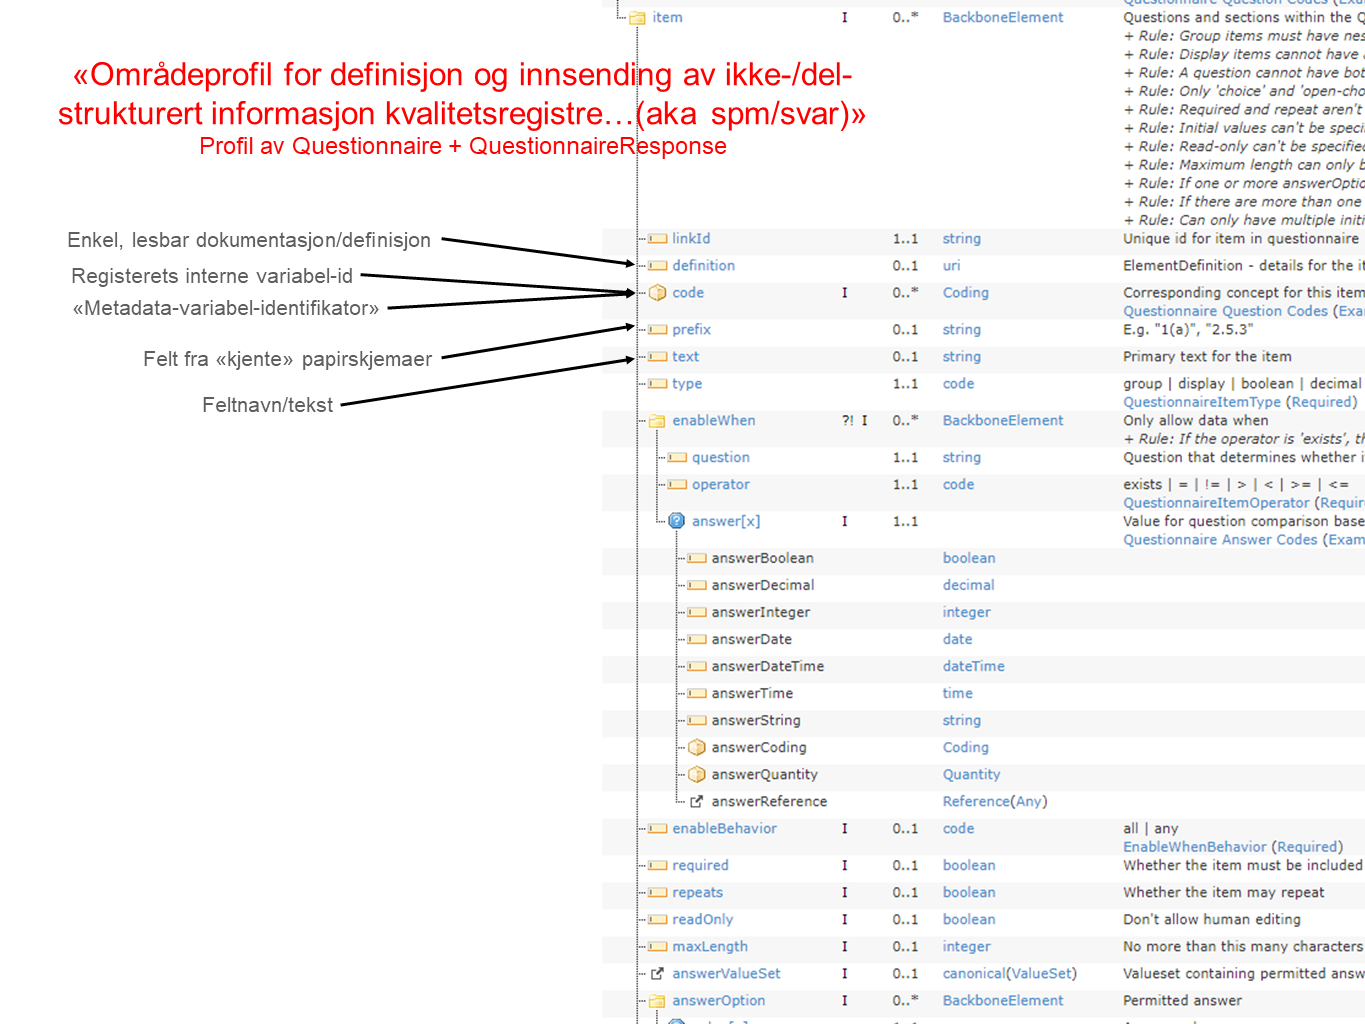
Task: Click the ?! modifier flag in enableWhen row
Action: 848,421
